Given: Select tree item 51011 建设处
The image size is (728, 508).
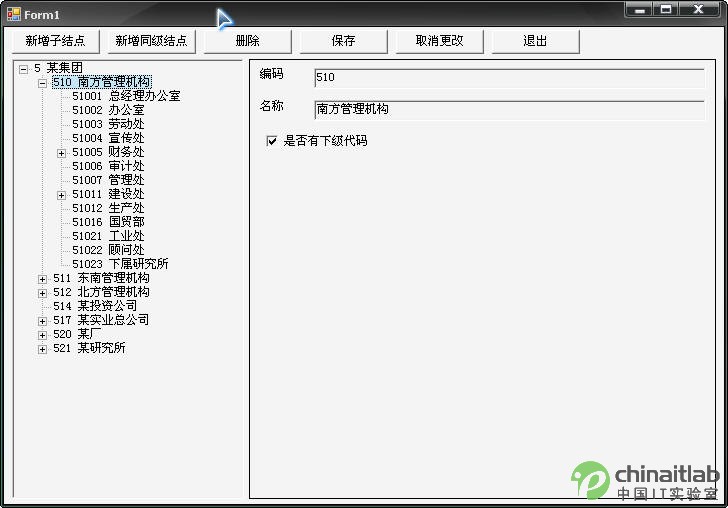Looking at the screenshot, I should (x=108, y=194).
